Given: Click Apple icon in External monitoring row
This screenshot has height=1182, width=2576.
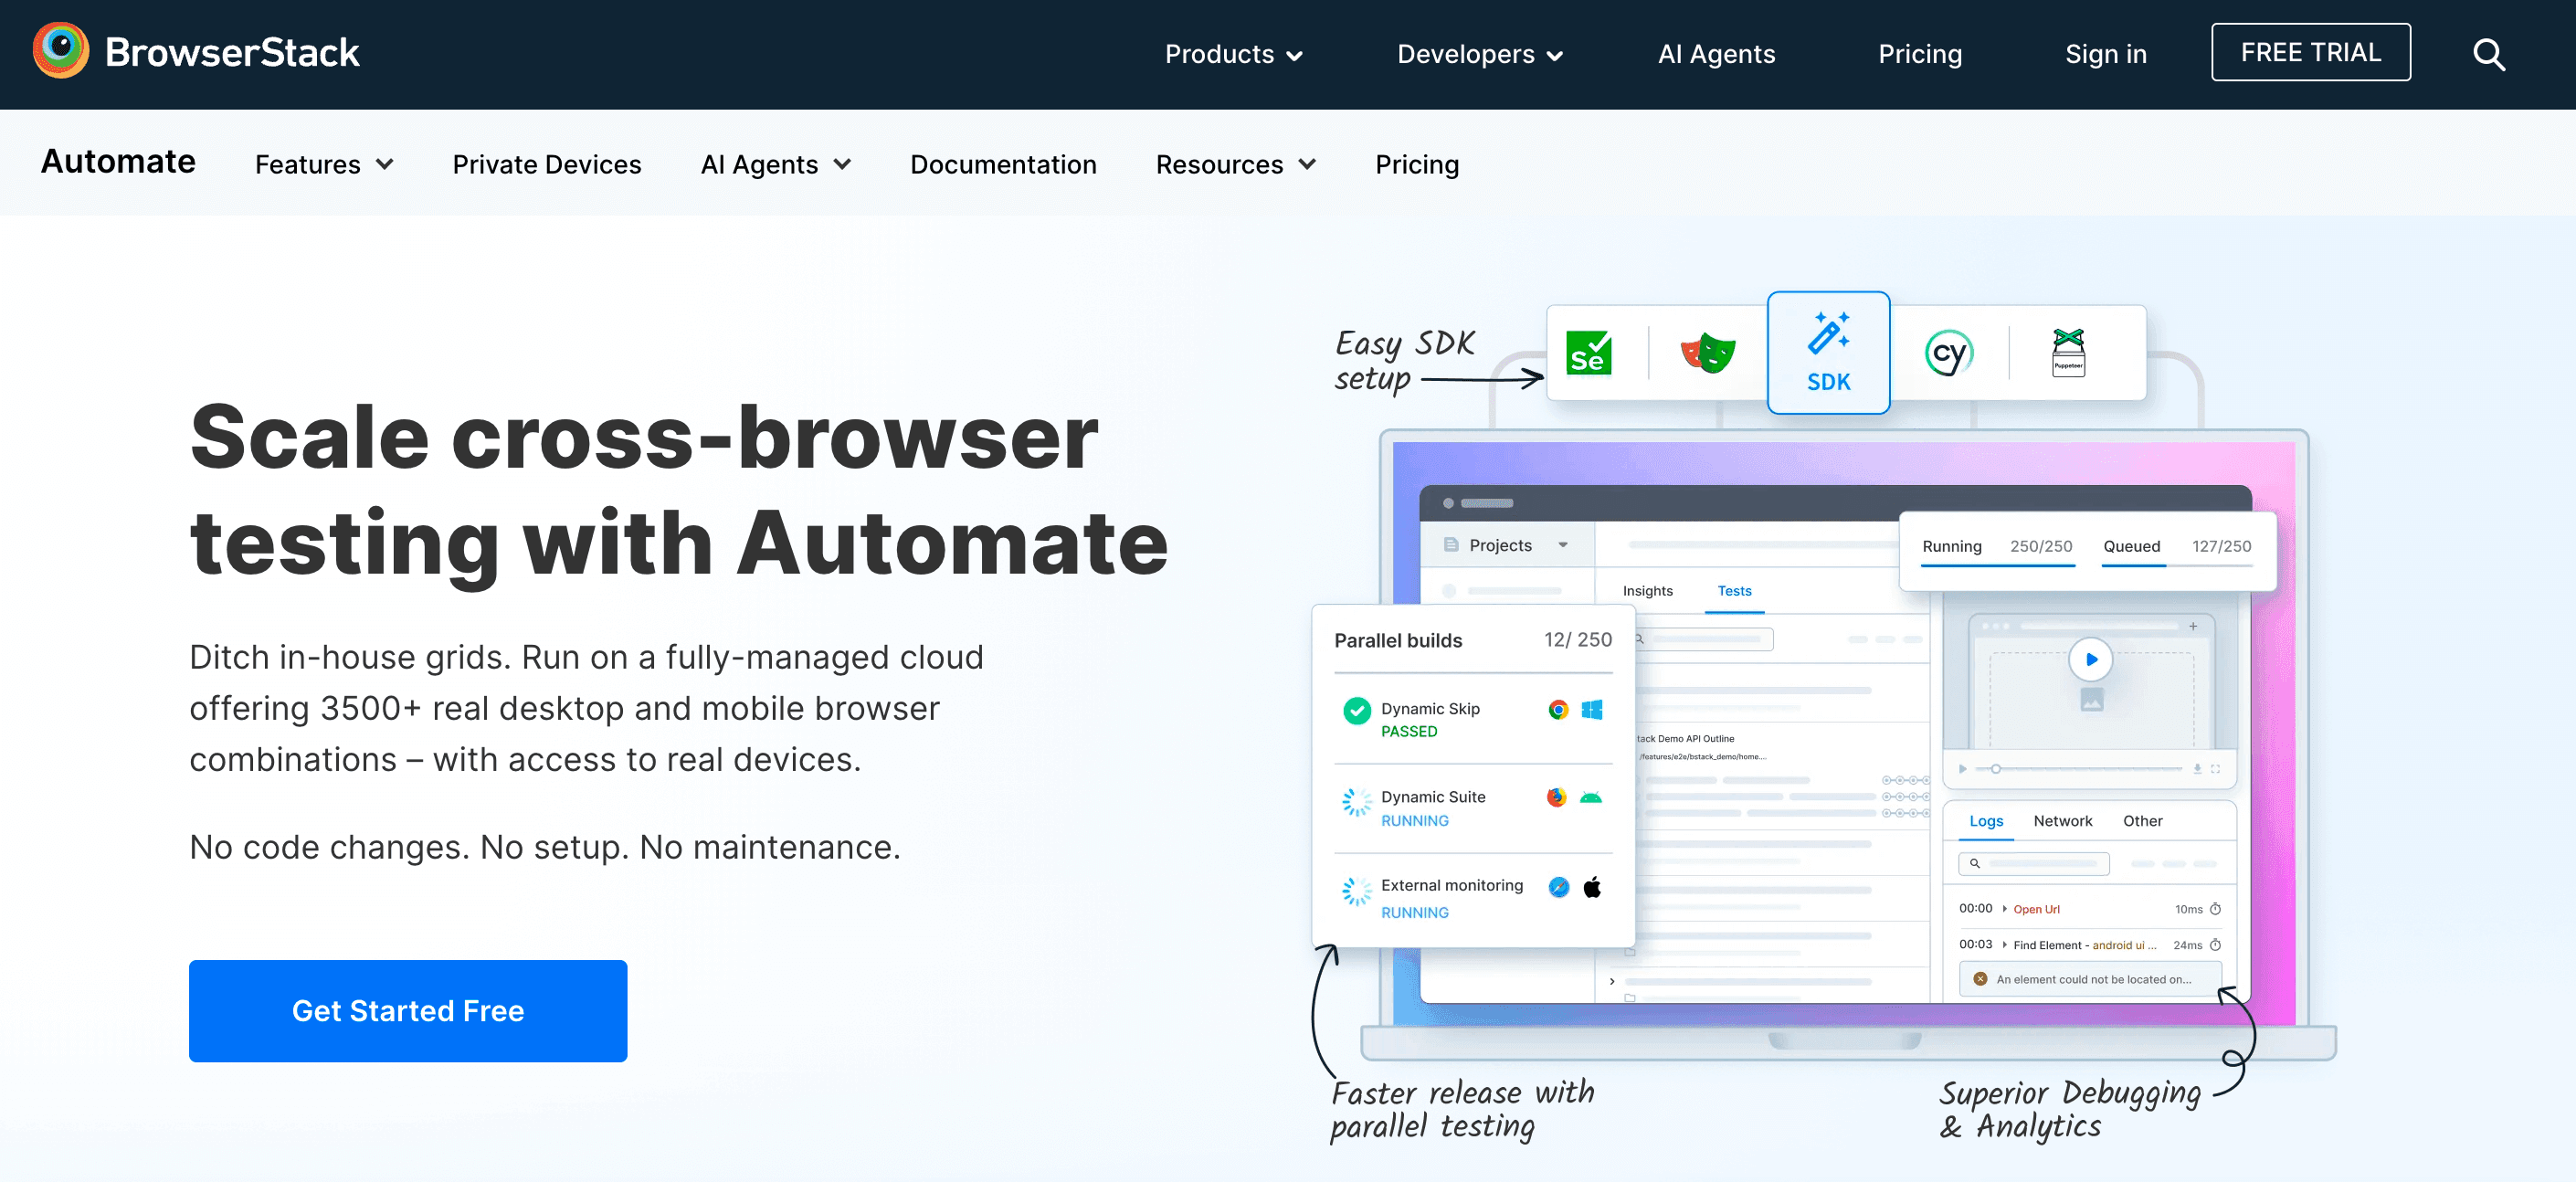Looking at the screenshot, I should [x=1592, y=887].
